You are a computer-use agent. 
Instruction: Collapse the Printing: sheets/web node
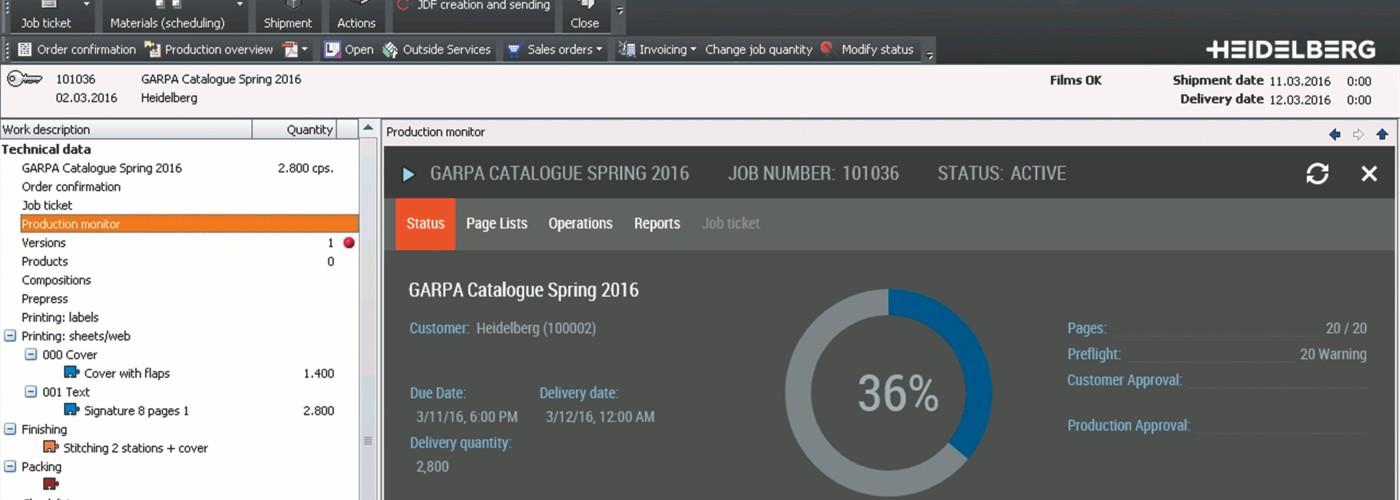click(x=10, y=336)
